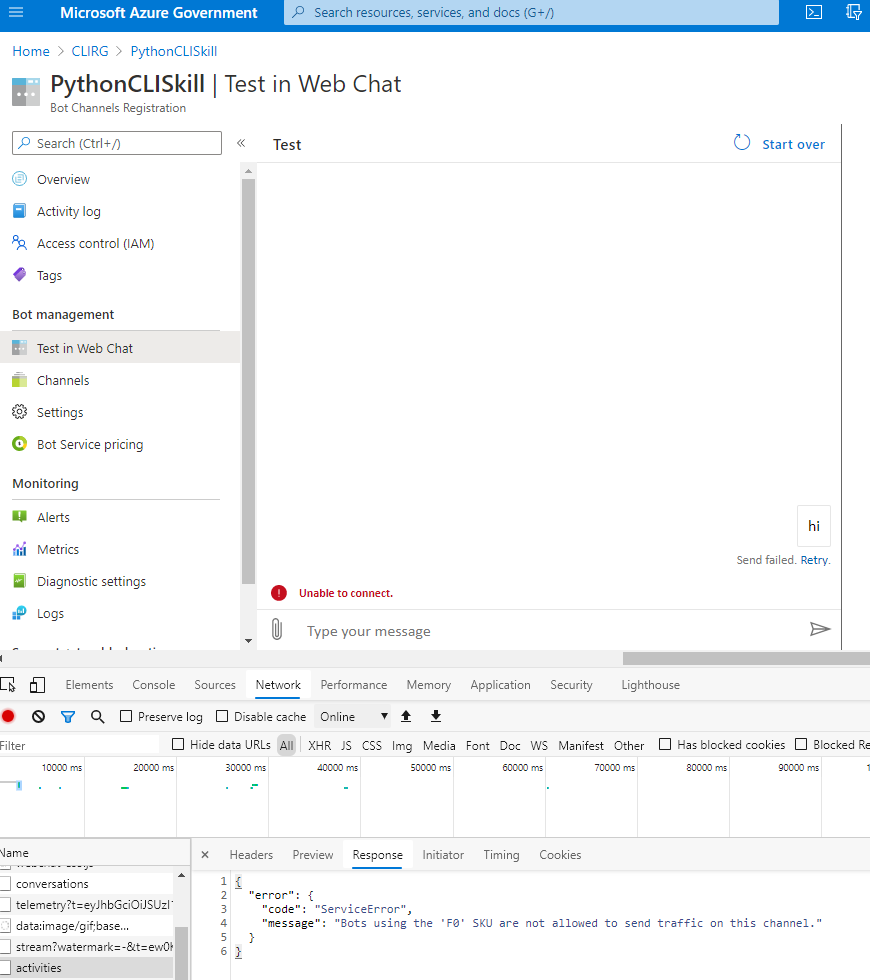Click the Channels icon

tap(20, 380)
